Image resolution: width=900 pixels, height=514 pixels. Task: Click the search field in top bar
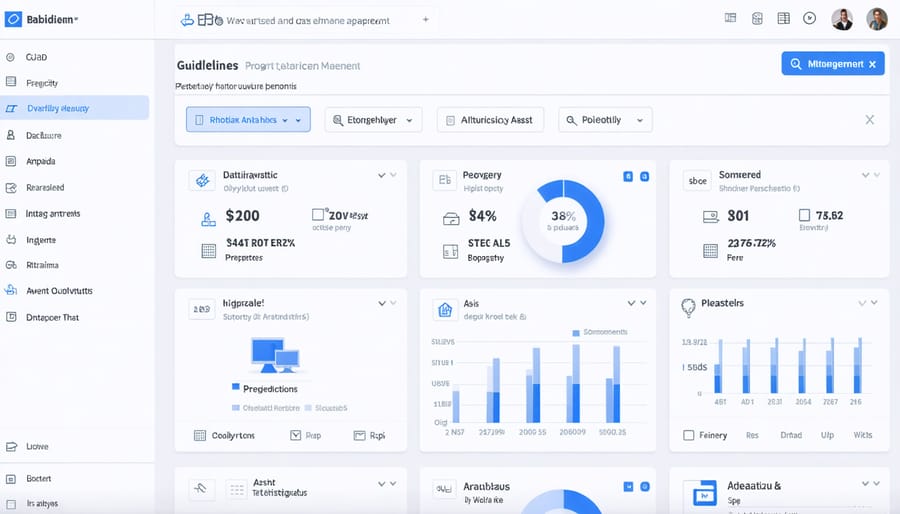[307, 20]
